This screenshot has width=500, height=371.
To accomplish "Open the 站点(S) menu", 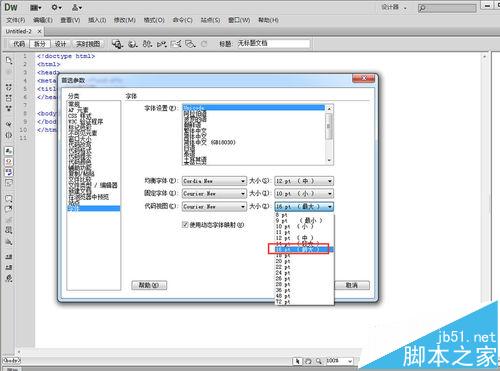I will pos(210,20).
